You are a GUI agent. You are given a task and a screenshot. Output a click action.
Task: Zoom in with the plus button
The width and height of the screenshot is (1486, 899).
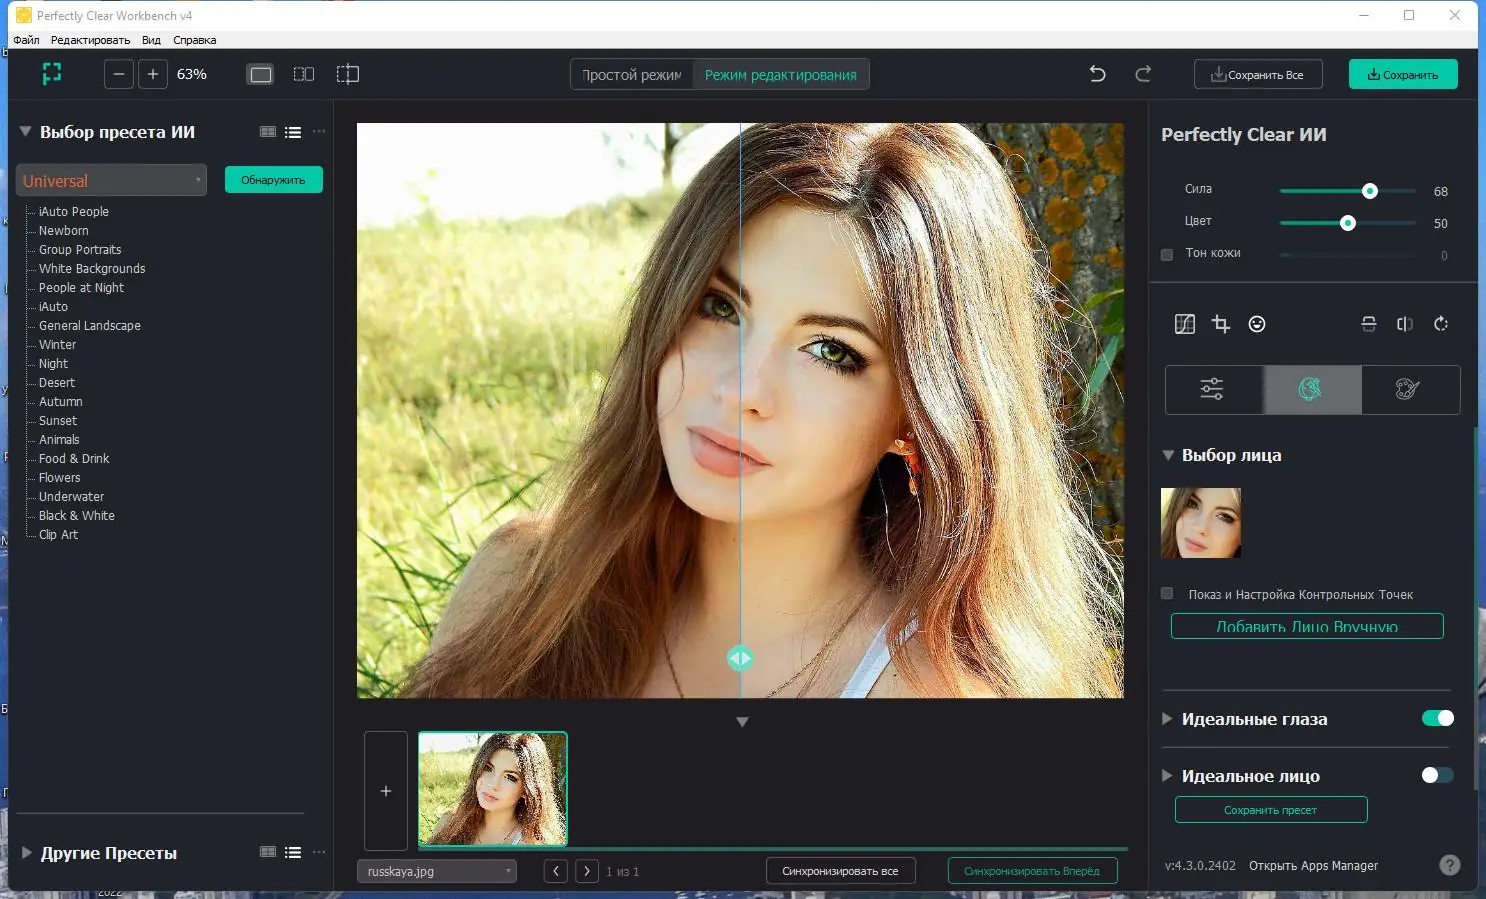coord(153,74)
